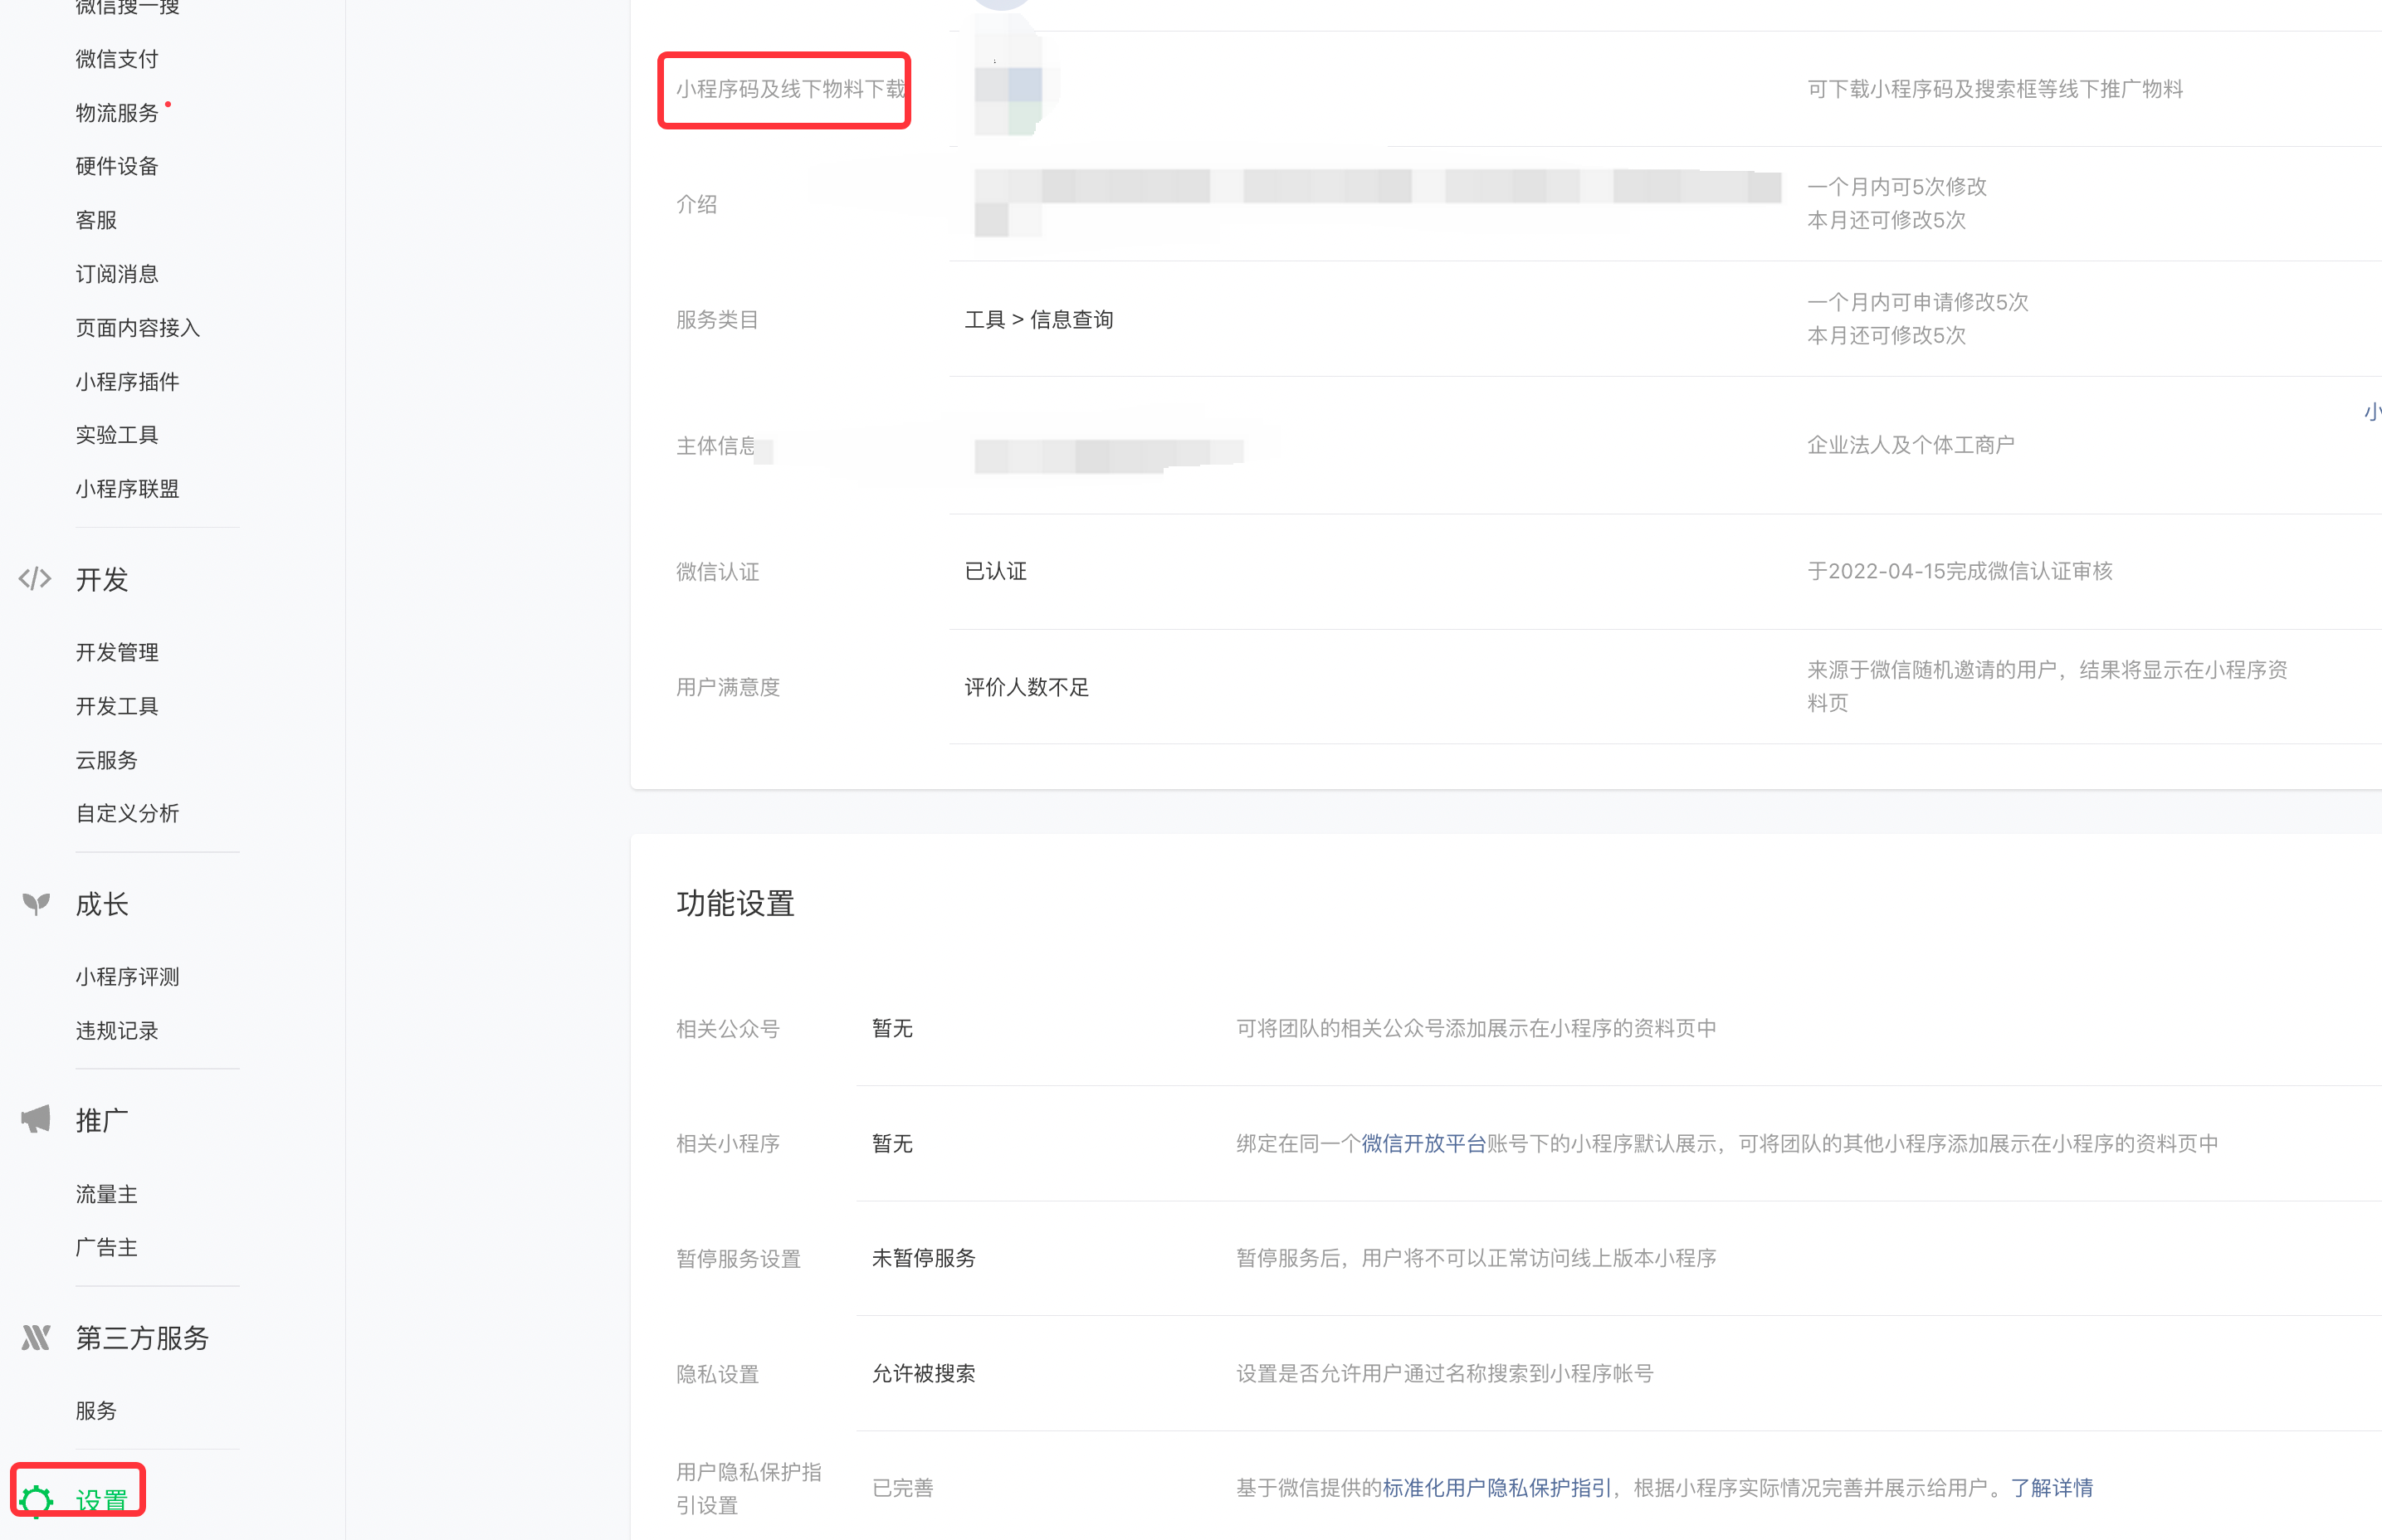2382x1540 pixels.
Task: Click the 成长 sprout leaf icon
Action: tap(36, 904)
